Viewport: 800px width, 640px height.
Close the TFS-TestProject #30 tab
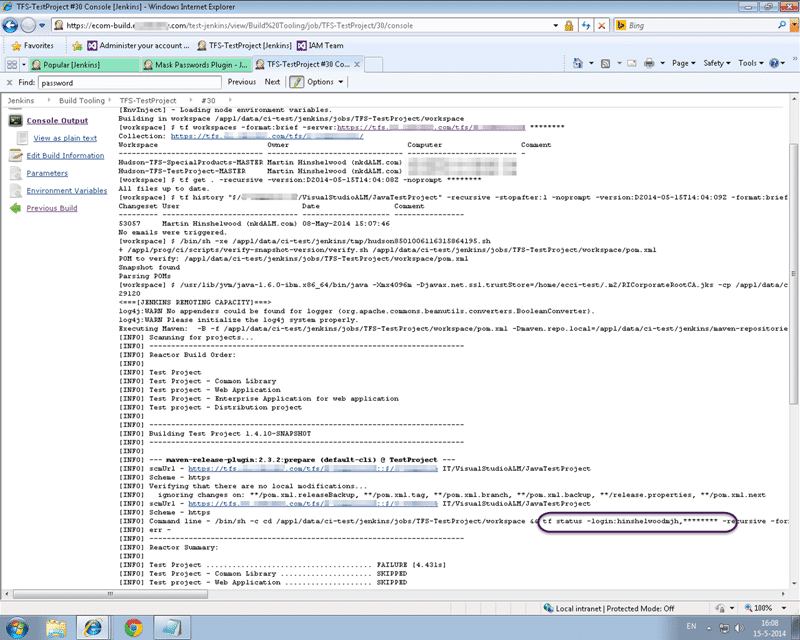tap(357, 64)
